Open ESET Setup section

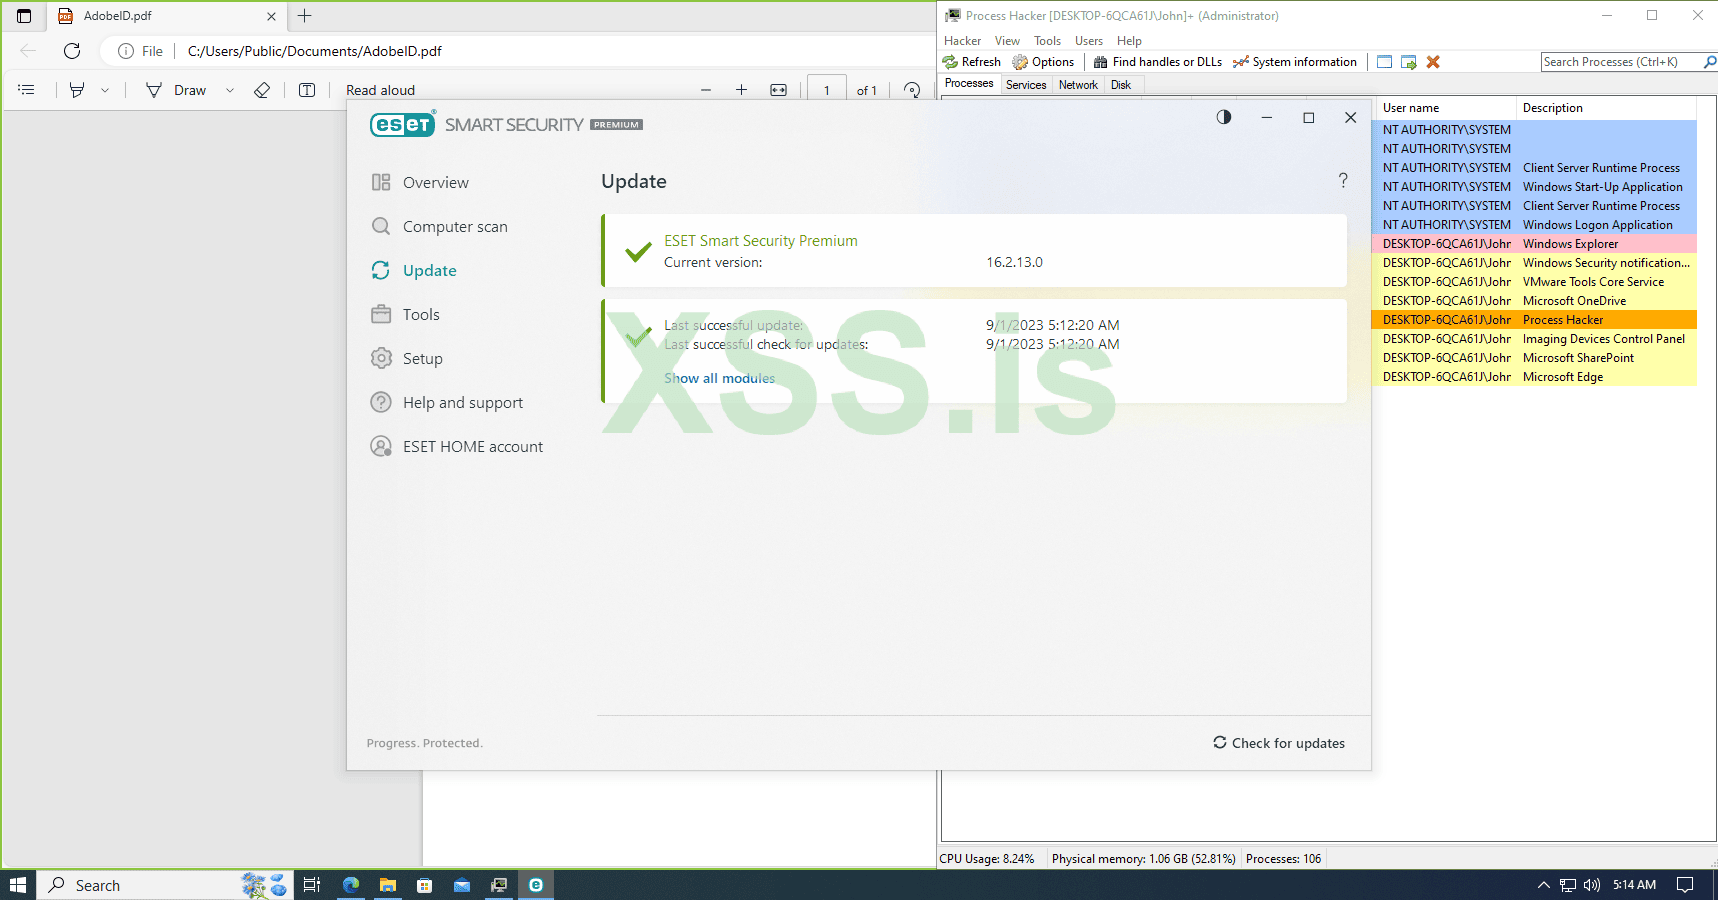(421, 358)
